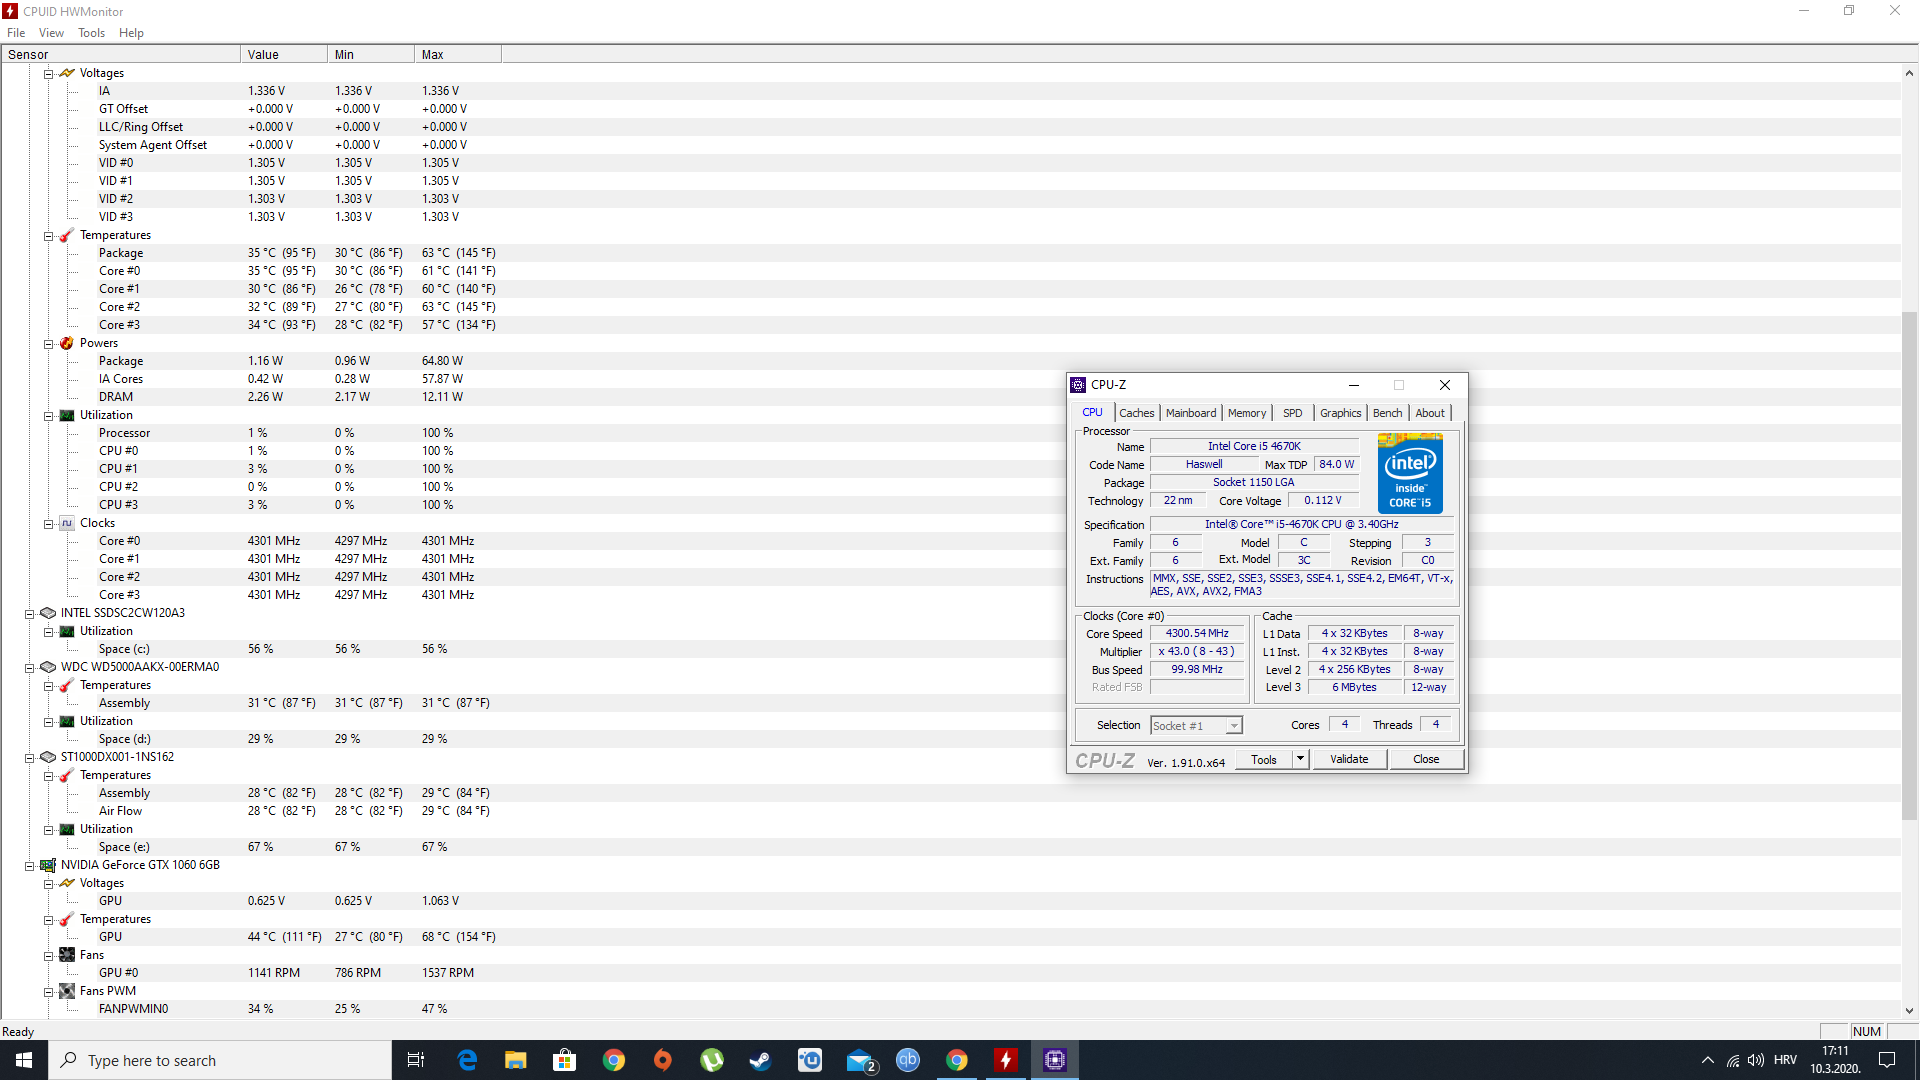
Task: Switch to the Mainboard tab in CPU-Z
Action: tap(1191, 413)
